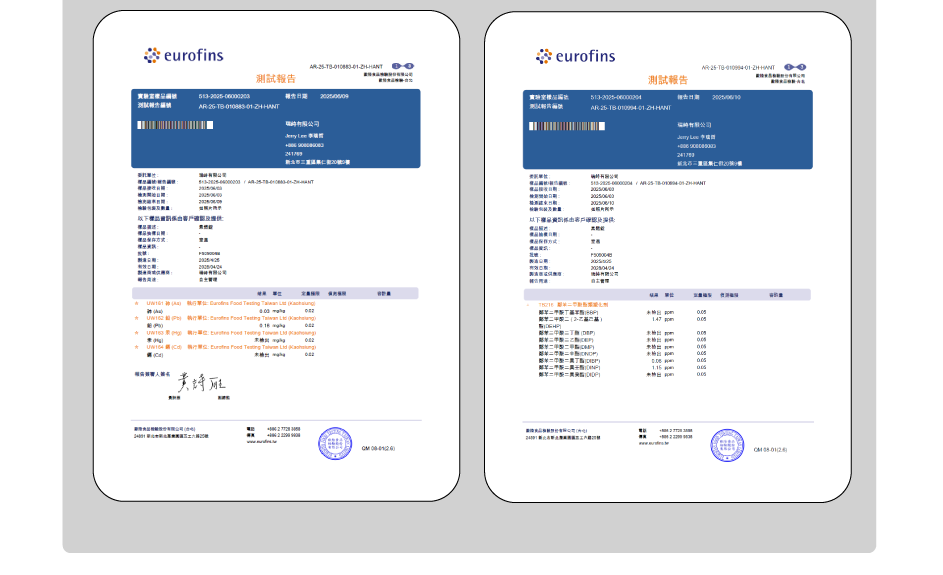Click the orange star beside UW161 row
Viewport: 943px width, 575px height.
tap(137, 301)
